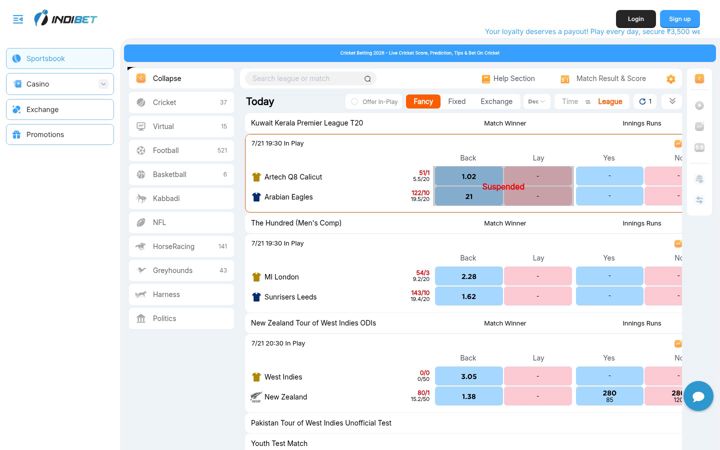Click the search magnifier icon
Image resolution: width=720 pixels, height=450 pixels.
(367, 79)
